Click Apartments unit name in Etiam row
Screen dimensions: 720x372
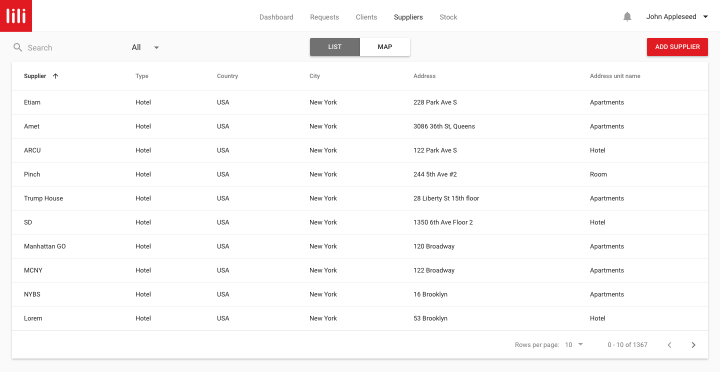607,102
